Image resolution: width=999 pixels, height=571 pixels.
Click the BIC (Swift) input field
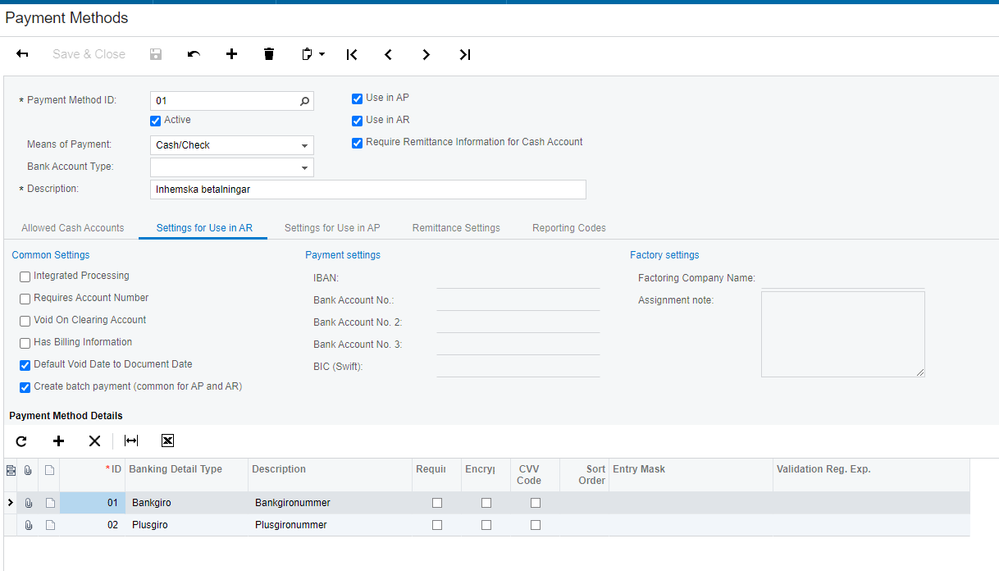pyautogui.click(x=518, y=367)
